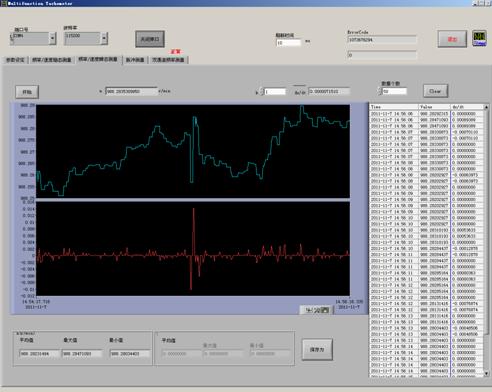Open the serial port COM dropdown arrow

tap(52, 38)
